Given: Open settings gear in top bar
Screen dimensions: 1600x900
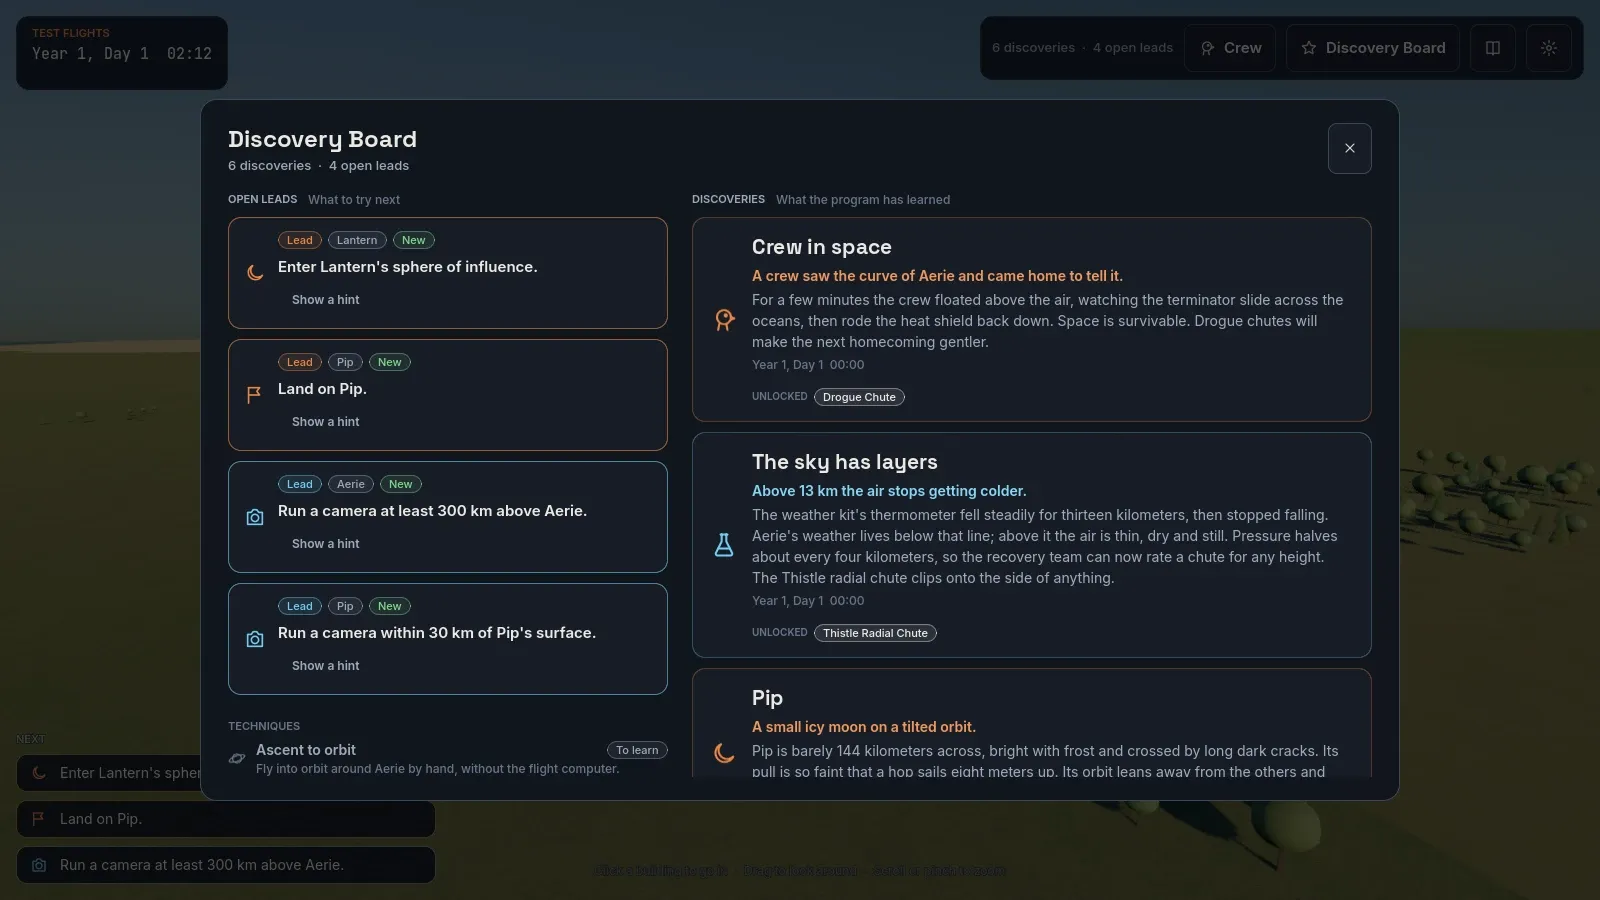Looking at the screenshot, I should coord(1549,48).
